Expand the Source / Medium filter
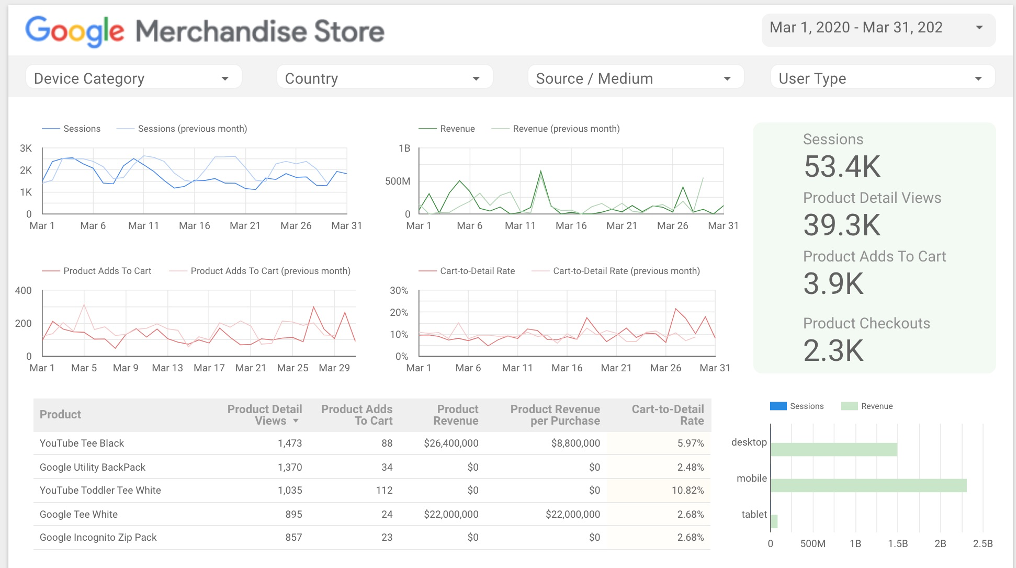Screen dimensions: 1016x568 point(635,78)
